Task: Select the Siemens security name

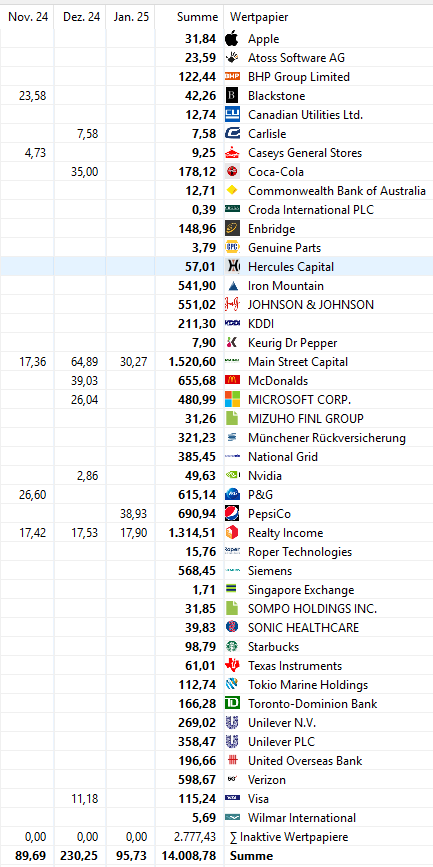Action: point(270,571)
